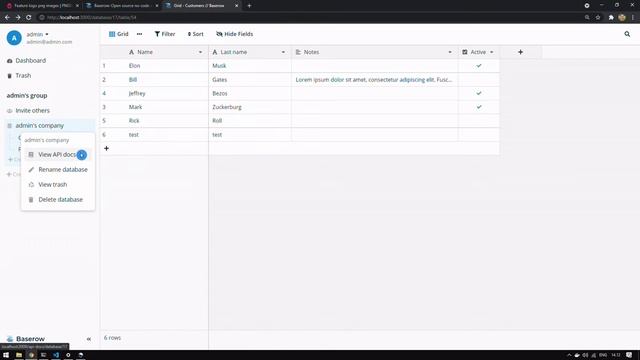This screenshot has height=360, width=640.
Task: Open the Notes field dropdown arrow
Action: 450,52
